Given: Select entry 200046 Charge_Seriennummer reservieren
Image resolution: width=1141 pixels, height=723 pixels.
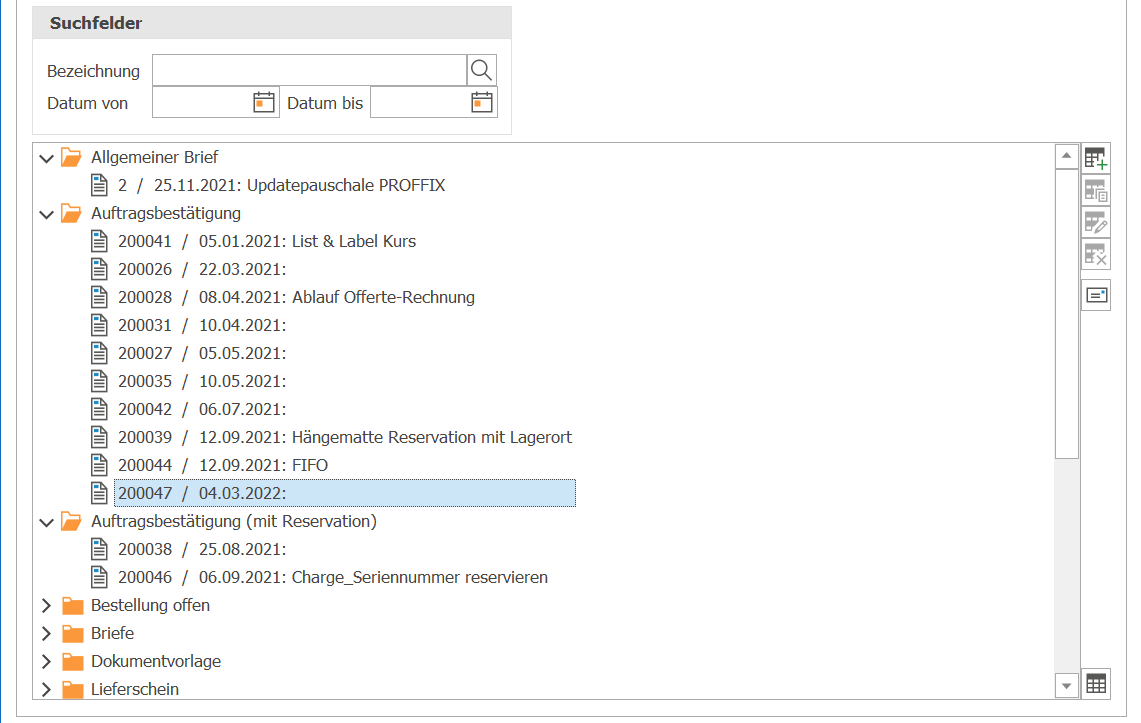Looking at the screenshot, I should pyautogui.click(x=333, y=578).
